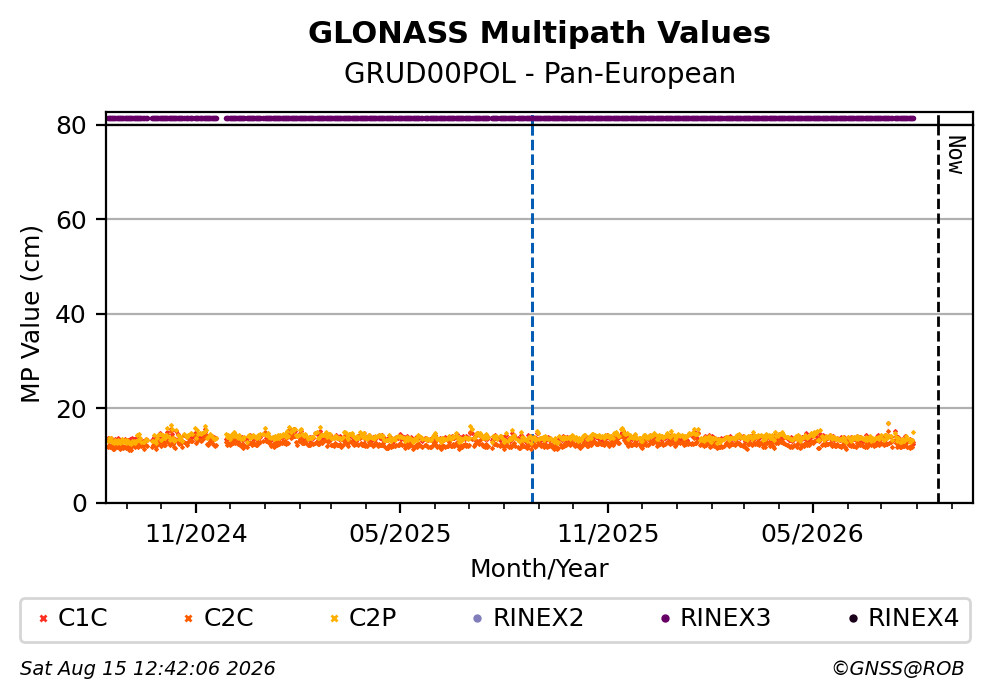This screenshot has width=992, height=699.
Task: Click the C2P yellow legend marker
Action: [335, 618]
